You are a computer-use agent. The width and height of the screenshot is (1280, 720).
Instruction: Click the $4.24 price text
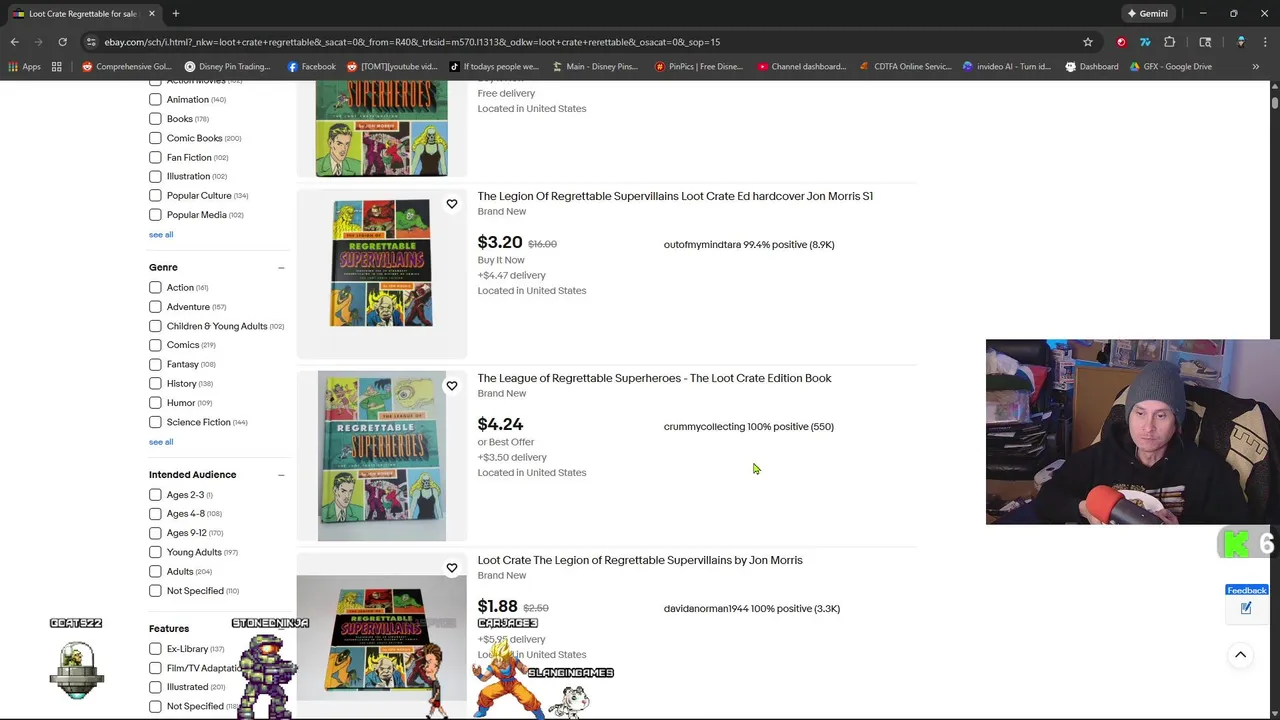point(500,425)
